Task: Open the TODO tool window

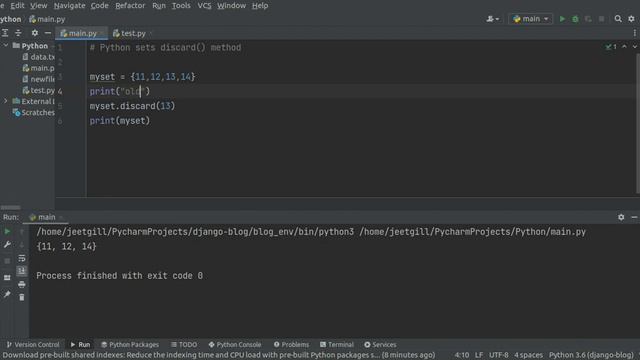Action: (x=184, y=344)
